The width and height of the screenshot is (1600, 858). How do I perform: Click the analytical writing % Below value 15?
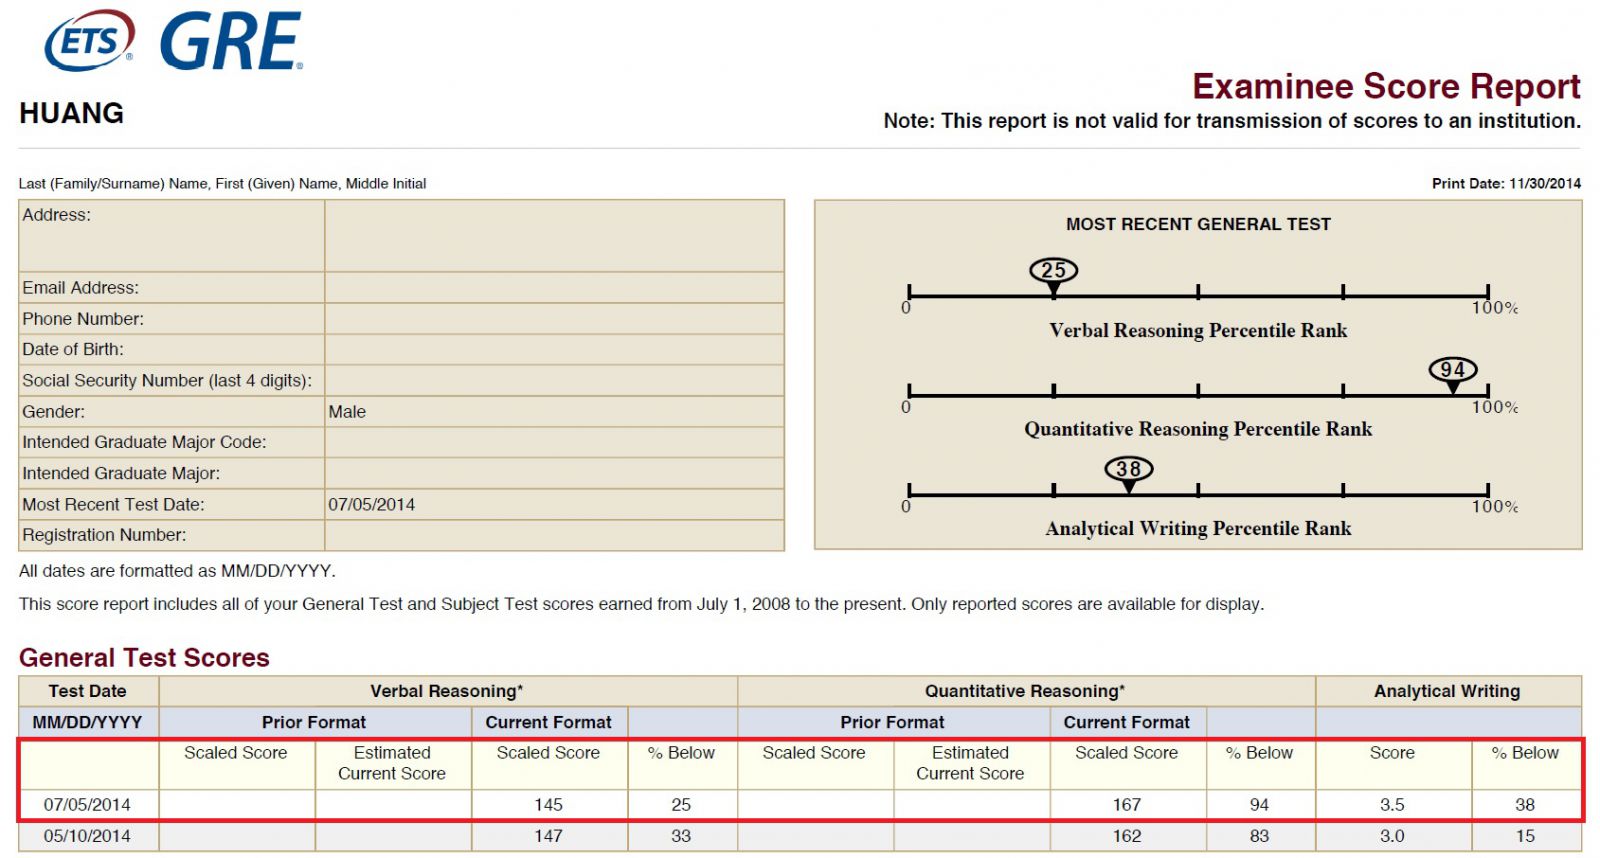[x=1525, y=836]
